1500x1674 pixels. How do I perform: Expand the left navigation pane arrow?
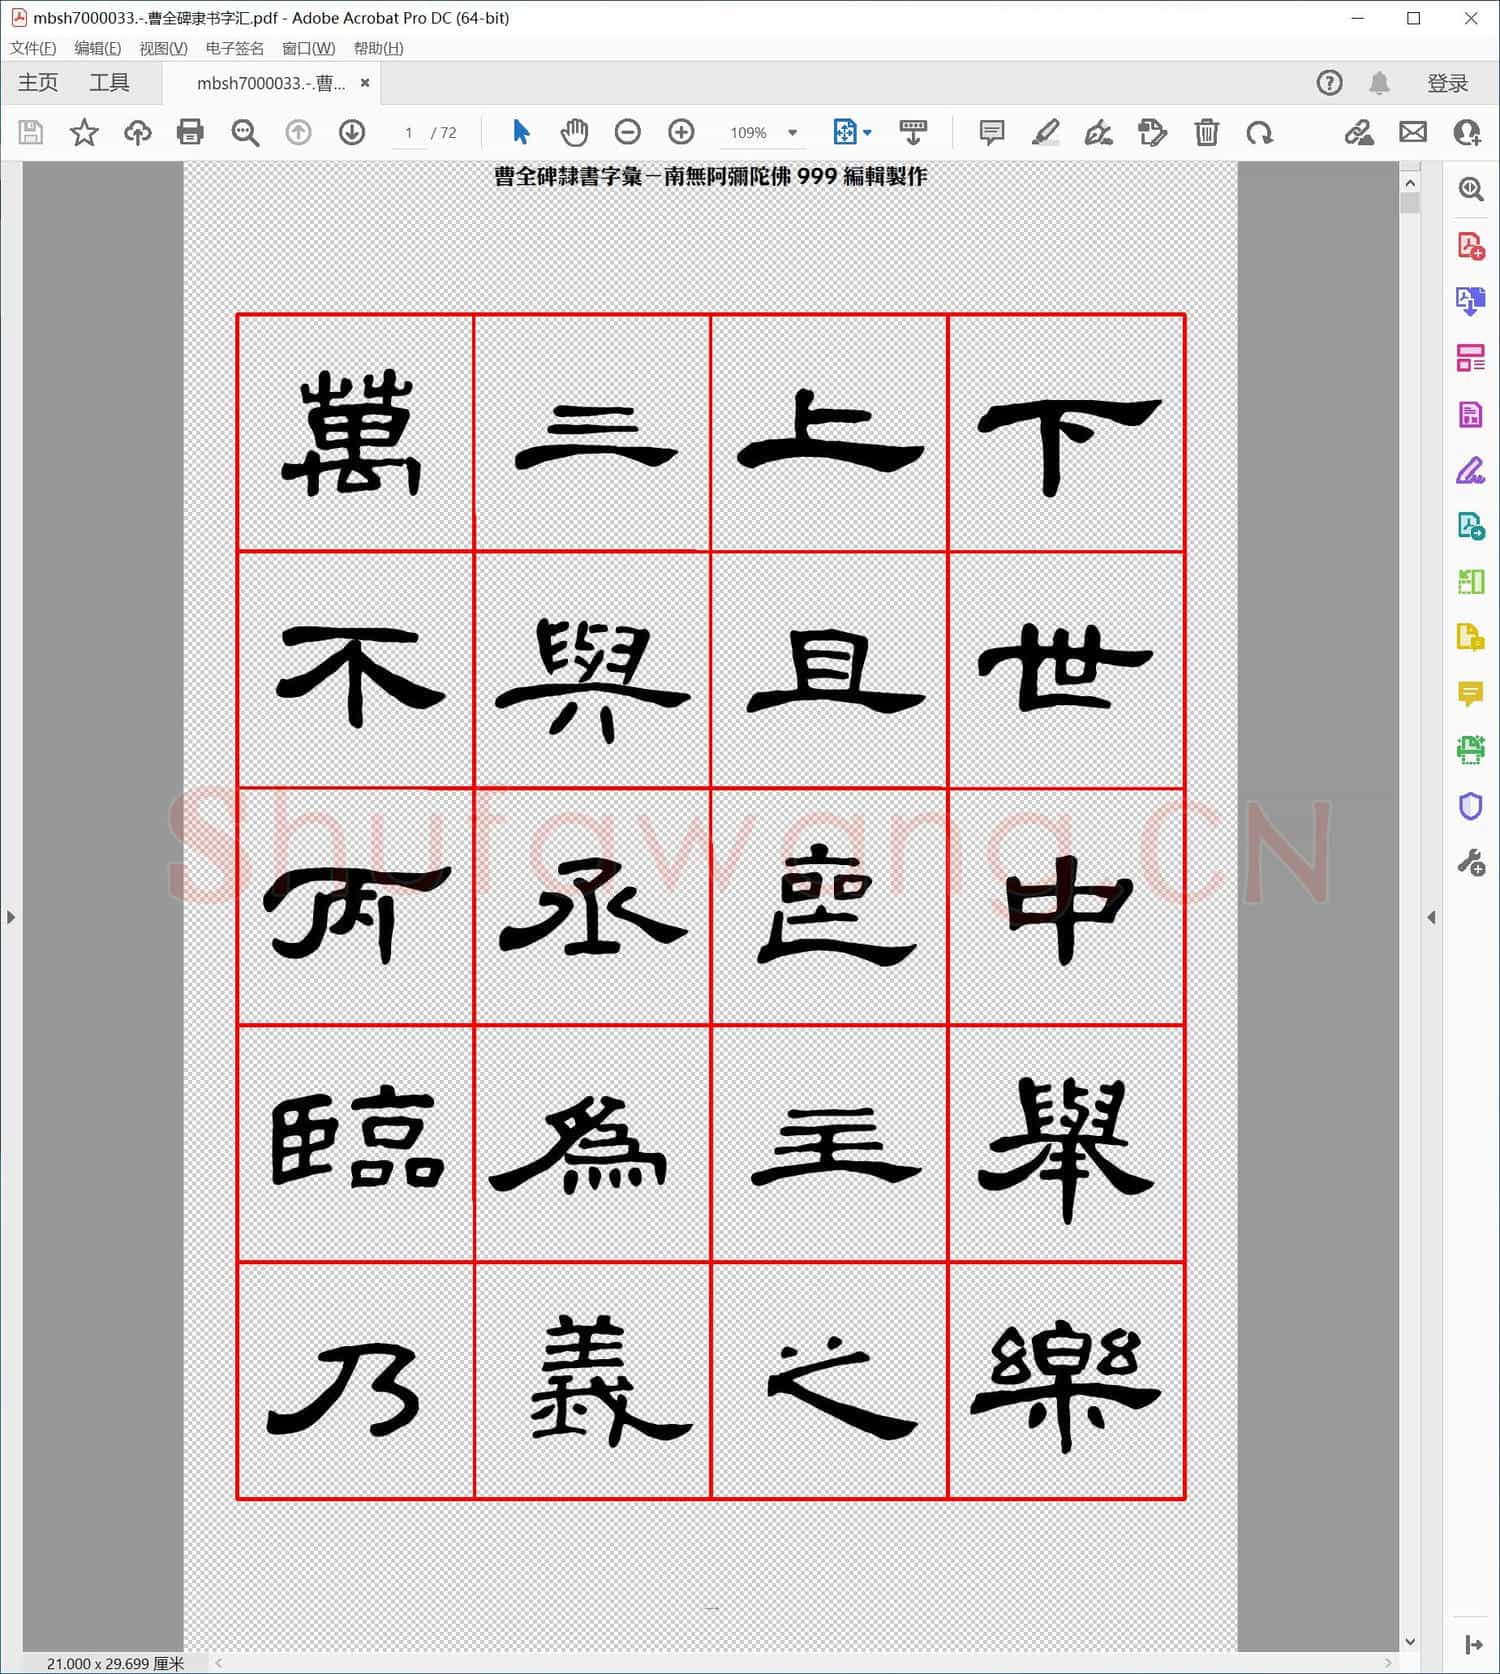pos(11,917)
